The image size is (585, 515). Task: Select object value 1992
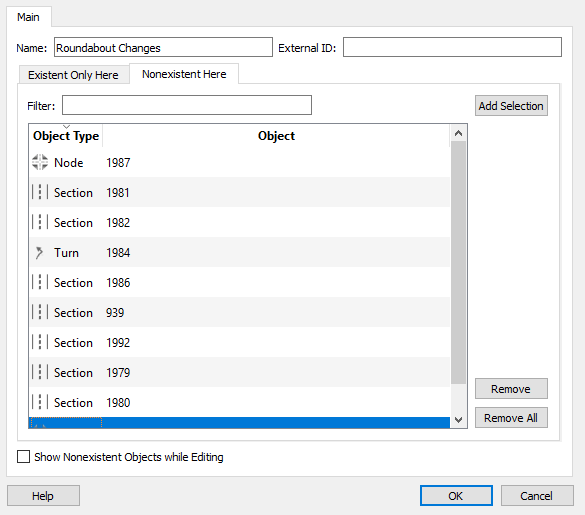click(118, 342)
